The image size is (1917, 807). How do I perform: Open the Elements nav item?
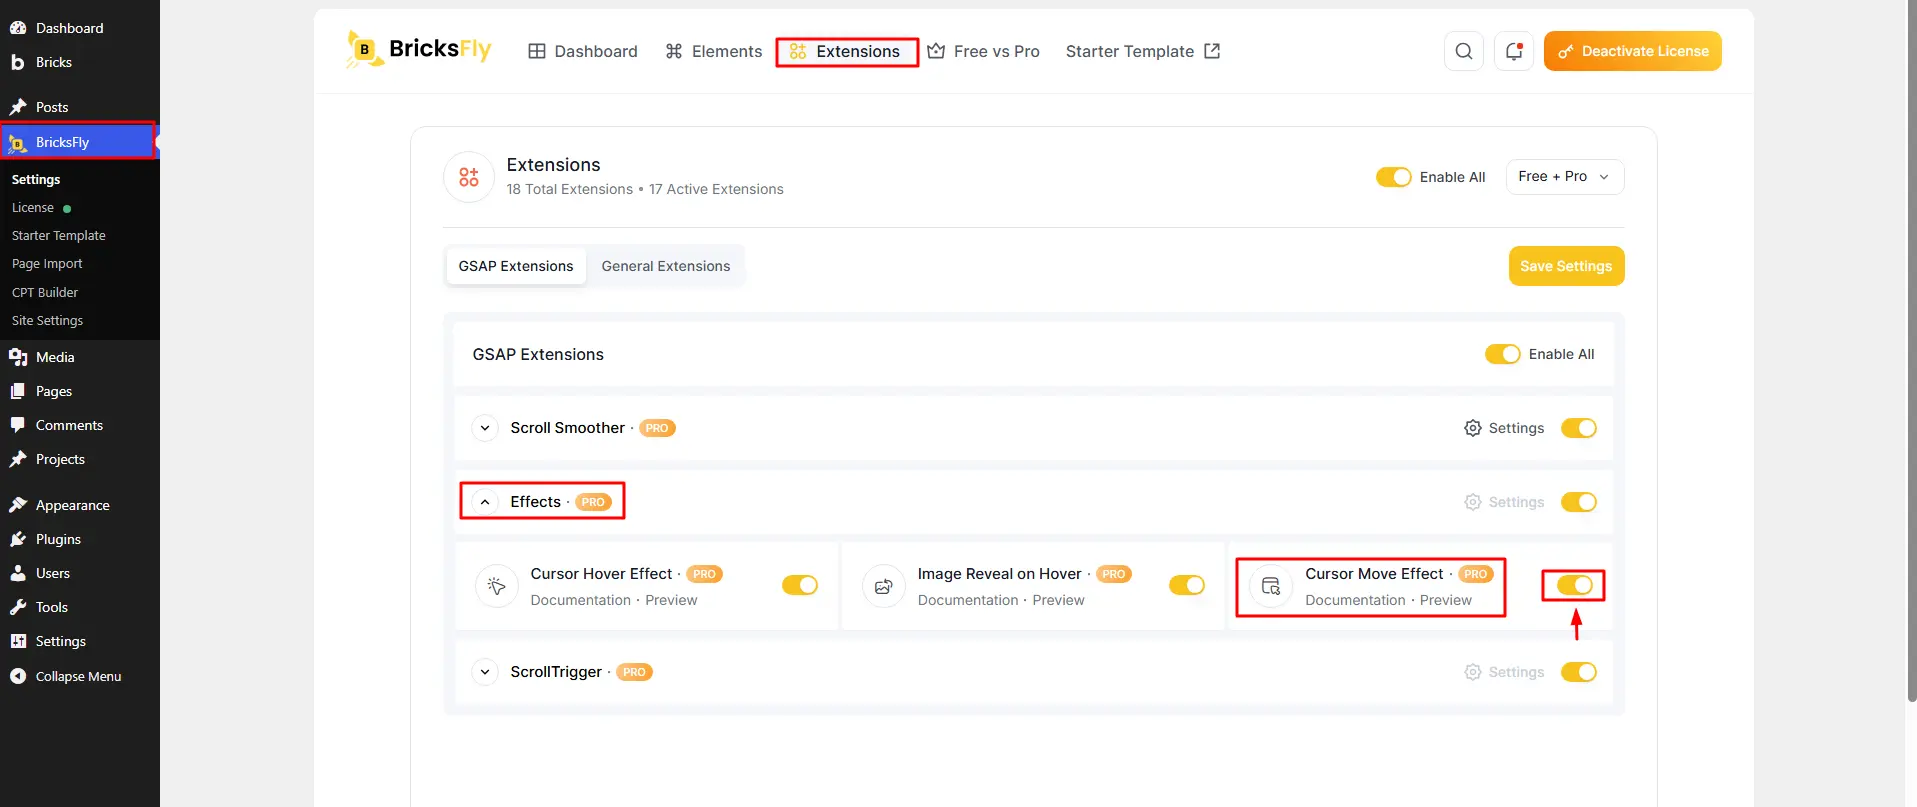714,51
